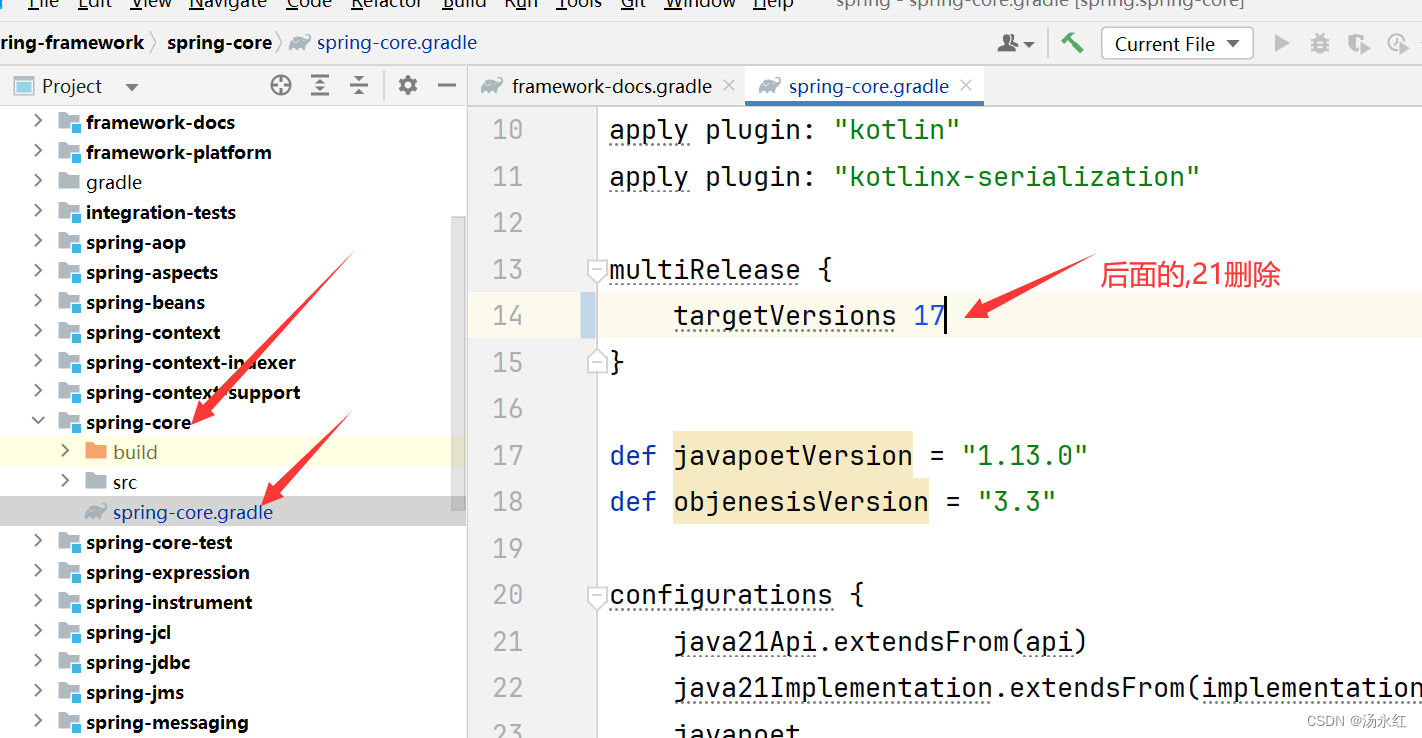Click the Project panel vertical scrollbar

point(458,363)
